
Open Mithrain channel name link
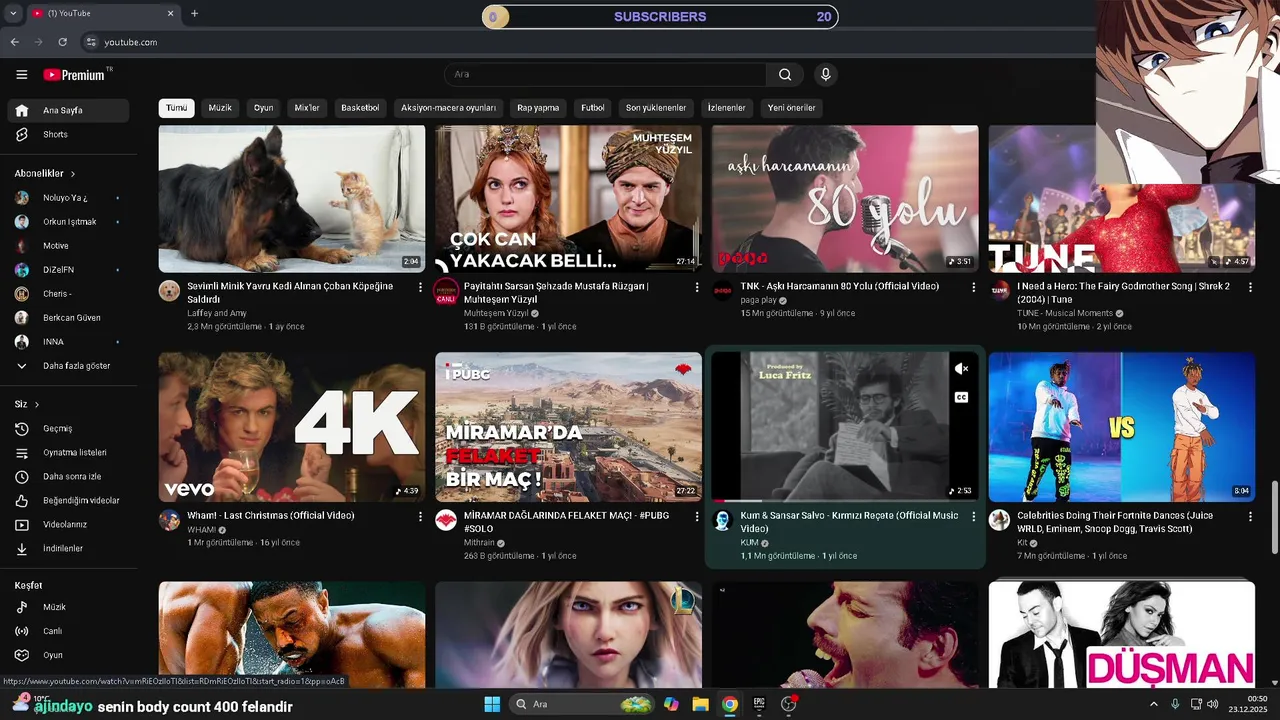pyautogui.click(x=479, y=543)
